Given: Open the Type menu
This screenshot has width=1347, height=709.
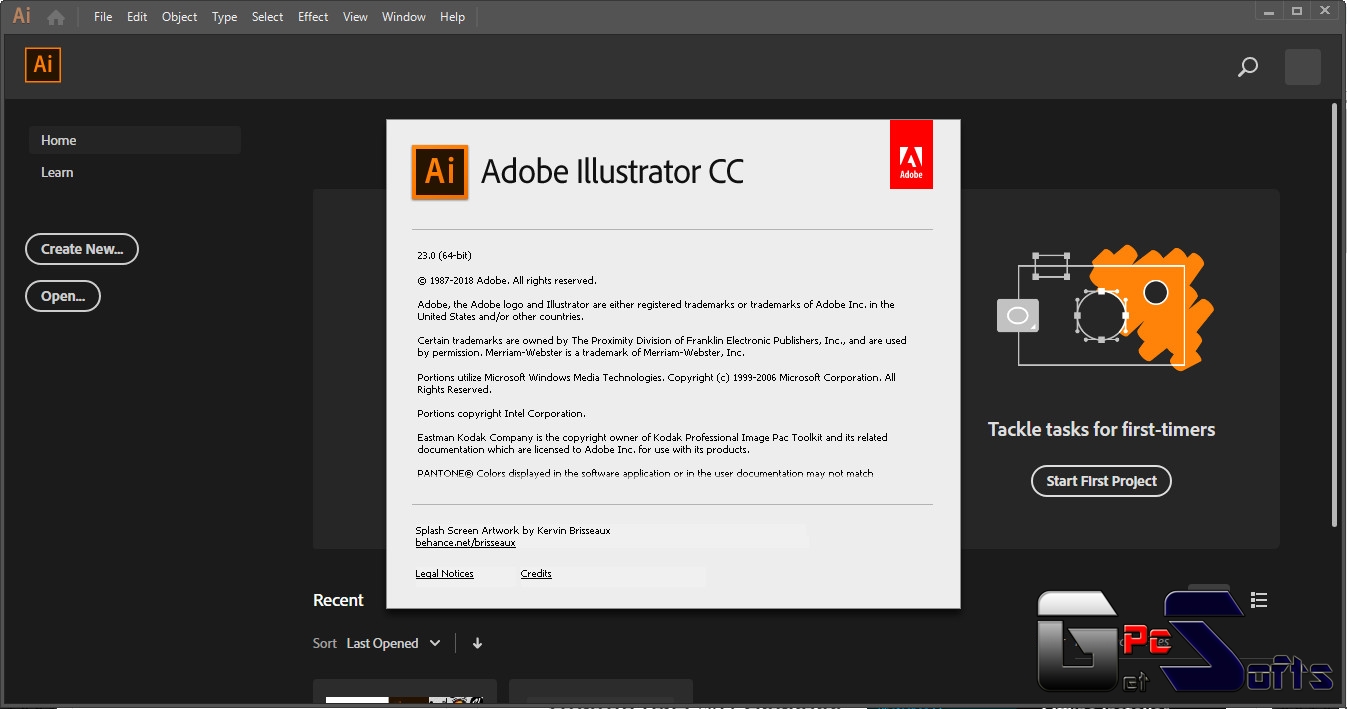Looking at the screenshot, I should coord(225,17).
